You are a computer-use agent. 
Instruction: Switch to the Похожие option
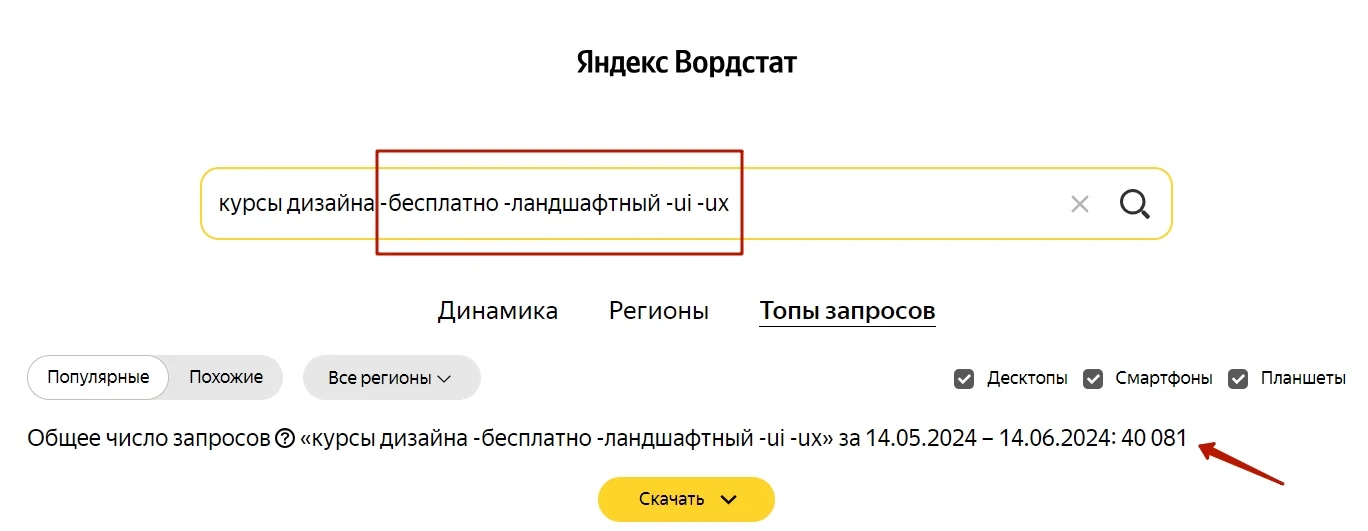tap(226, 377)
